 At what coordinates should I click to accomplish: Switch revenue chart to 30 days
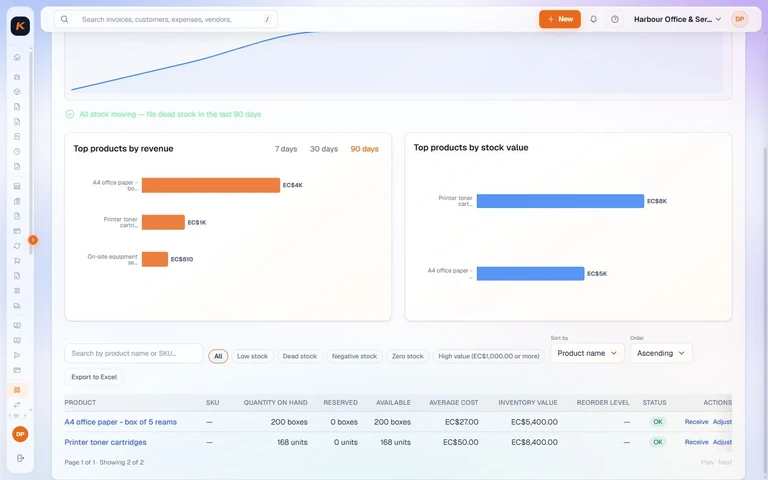pos(324,149)
